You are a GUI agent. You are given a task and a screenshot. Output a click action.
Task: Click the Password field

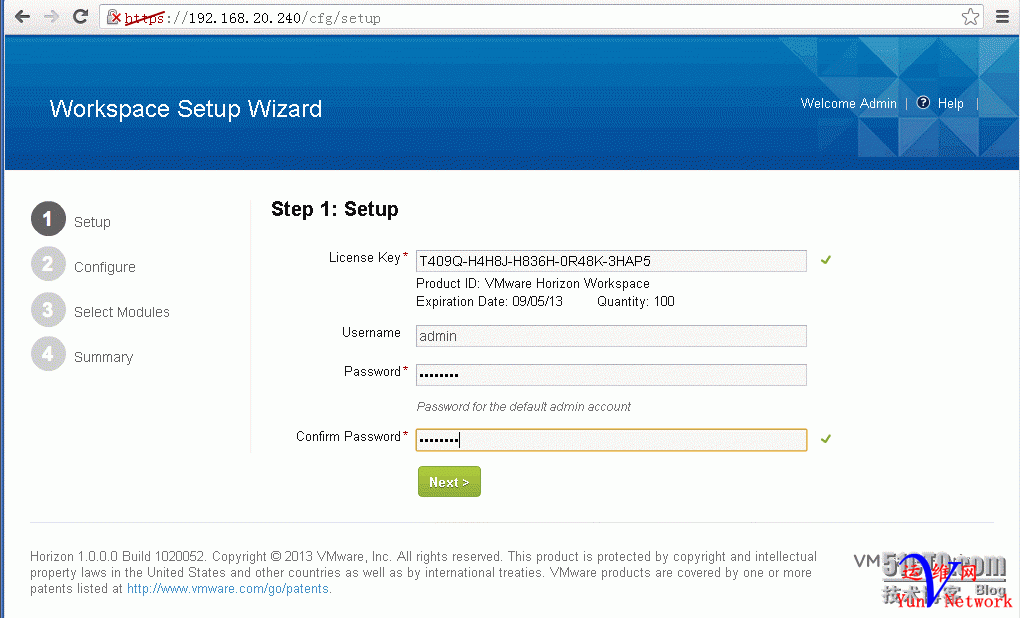click(611, 375)
